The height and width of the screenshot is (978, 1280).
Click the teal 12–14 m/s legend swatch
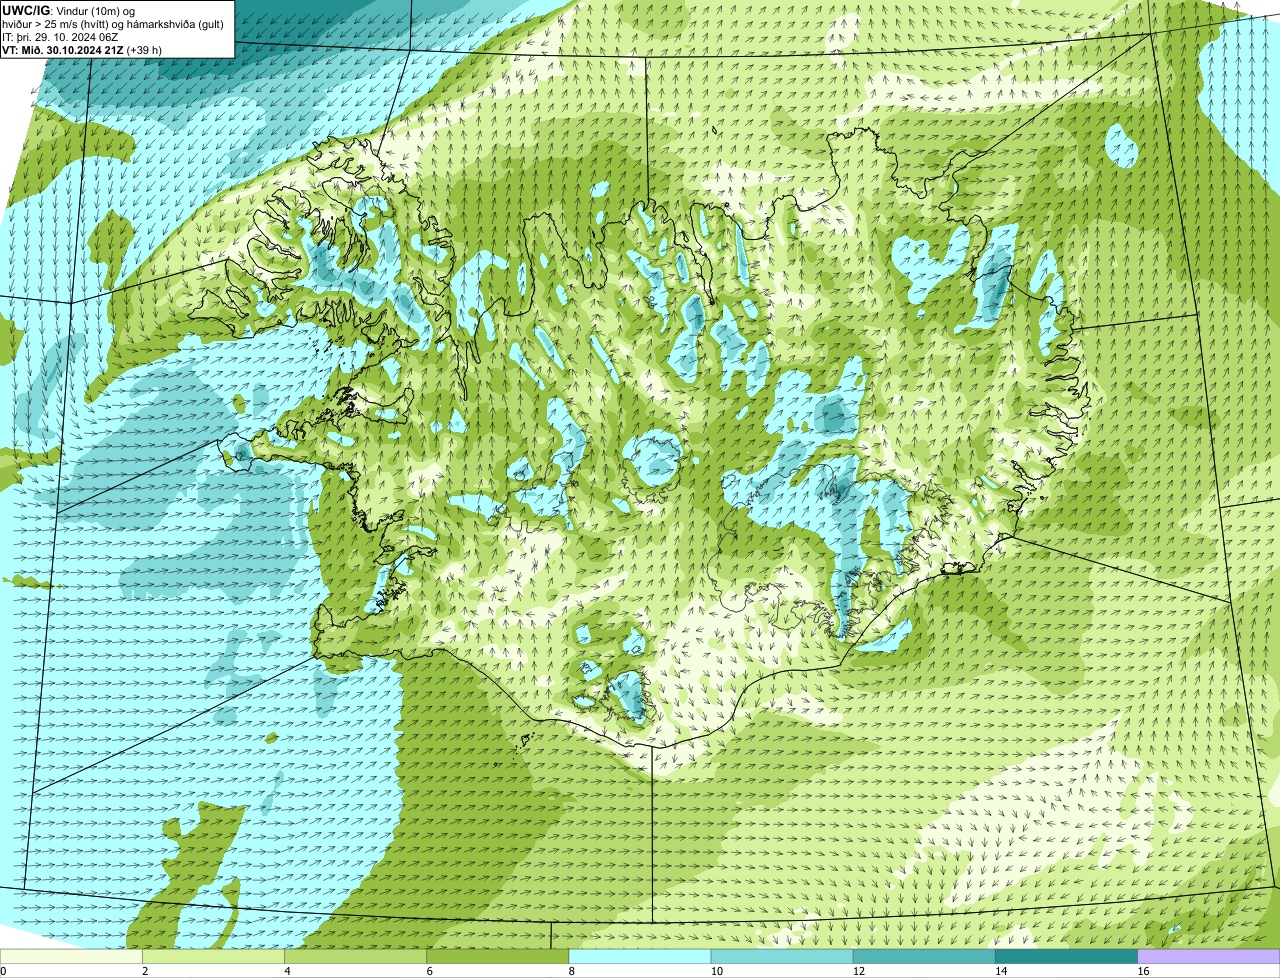(924, 956)
